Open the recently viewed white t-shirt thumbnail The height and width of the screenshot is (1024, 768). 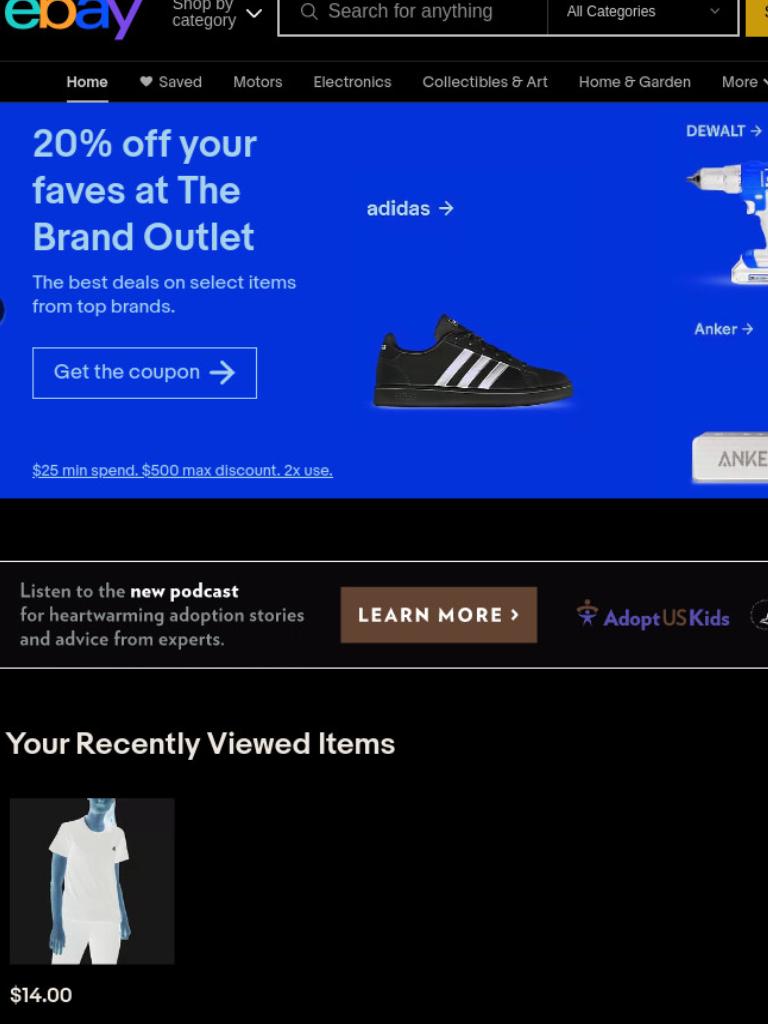pos(92,881)
